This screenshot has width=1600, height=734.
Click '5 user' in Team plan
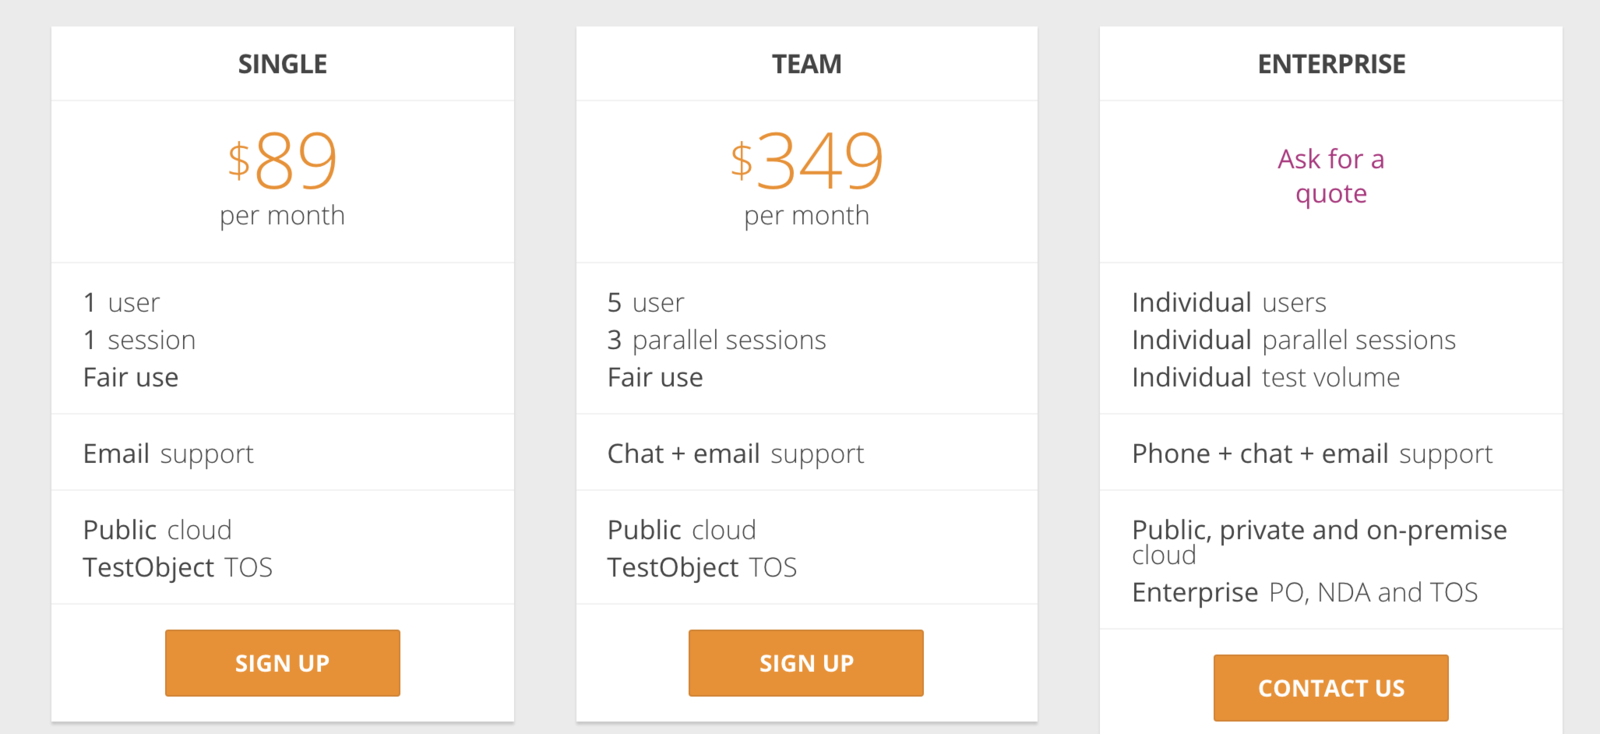[646, 302]
